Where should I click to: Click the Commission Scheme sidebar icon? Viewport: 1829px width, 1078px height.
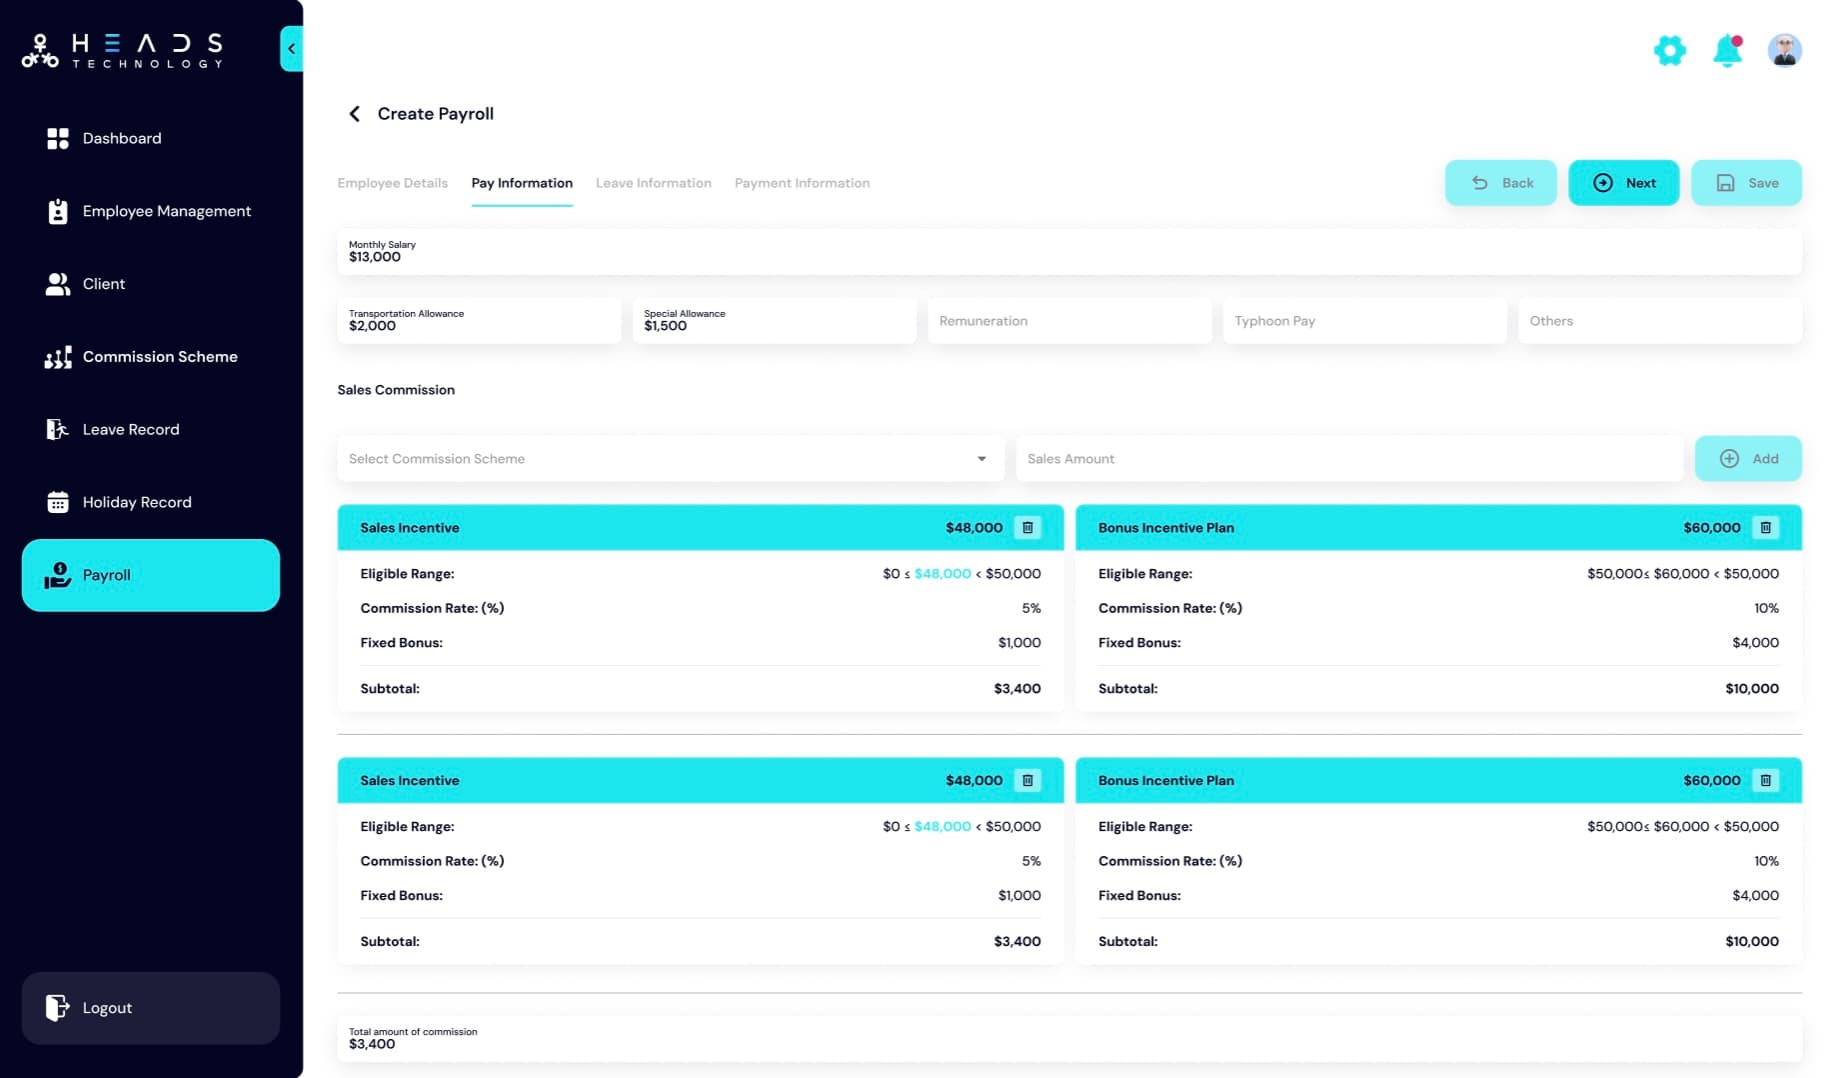point(58,356)
